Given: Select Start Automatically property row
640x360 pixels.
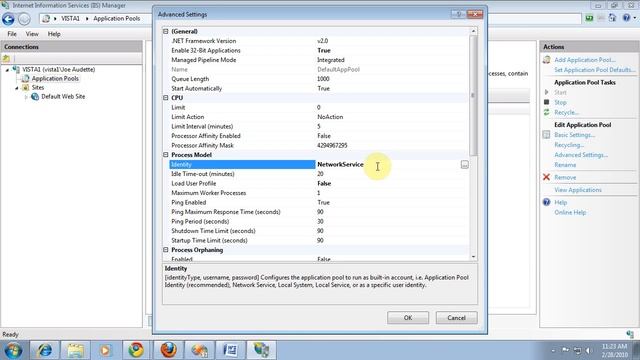Looking at the screenshot, I should point(319,89).
